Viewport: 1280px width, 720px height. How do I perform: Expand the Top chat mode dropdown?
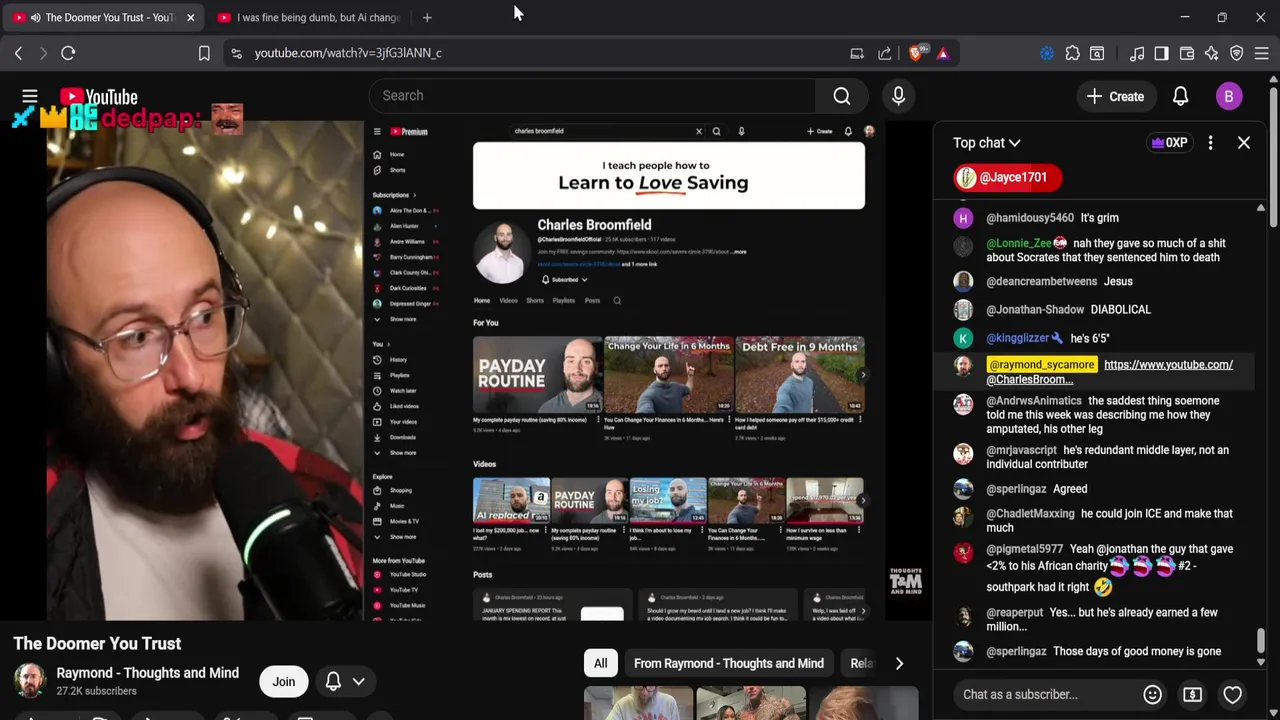tap(986, 143)
